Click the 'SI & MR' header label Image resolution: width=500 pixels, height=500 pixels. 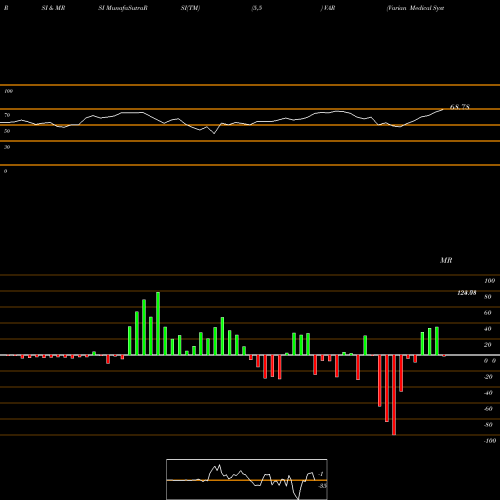[53, 8]
